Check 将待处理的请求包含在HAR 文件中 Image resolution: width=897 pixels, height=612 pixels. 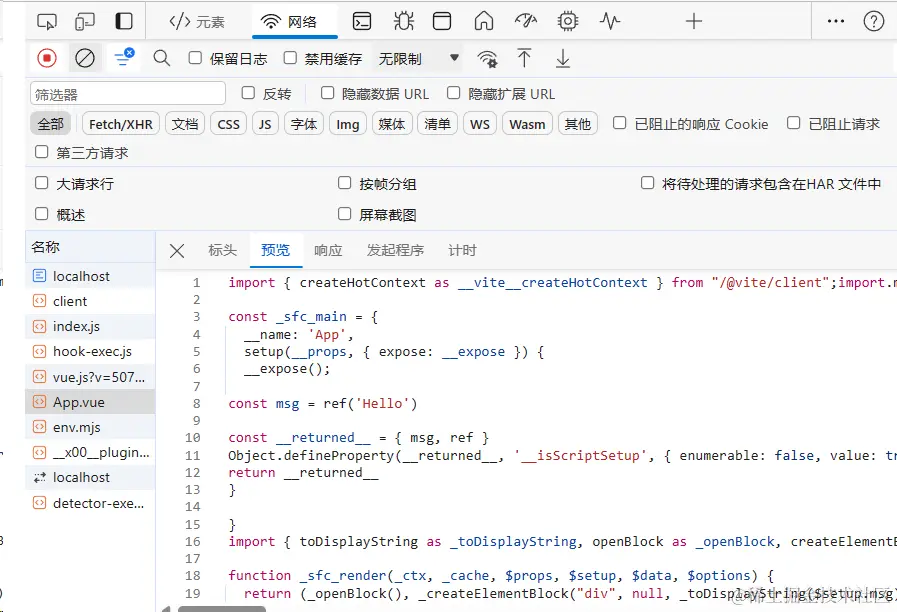[647, 183]
